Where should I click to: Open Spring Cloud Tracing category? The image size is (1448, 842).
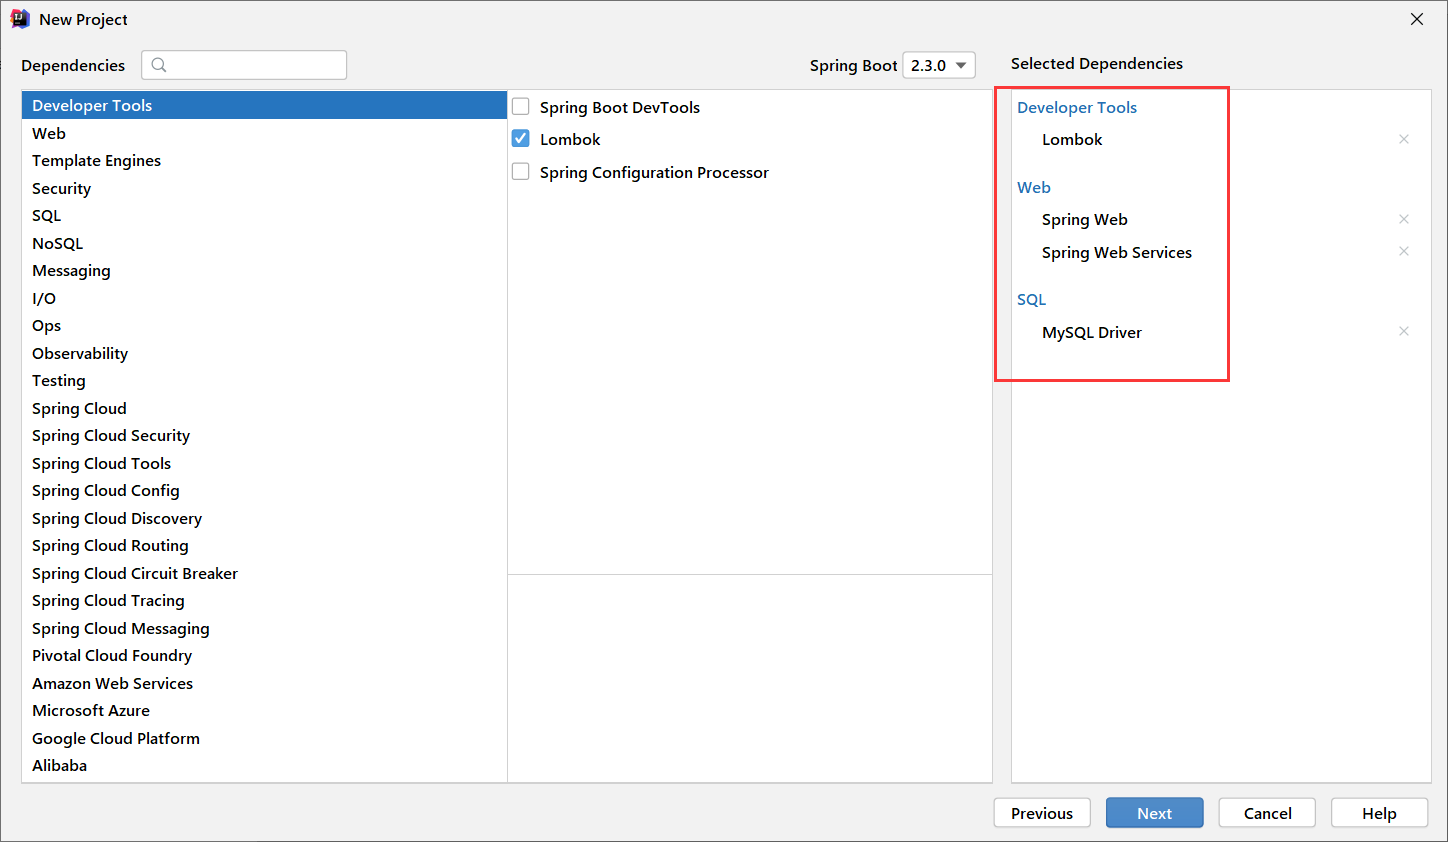[264, 600]
